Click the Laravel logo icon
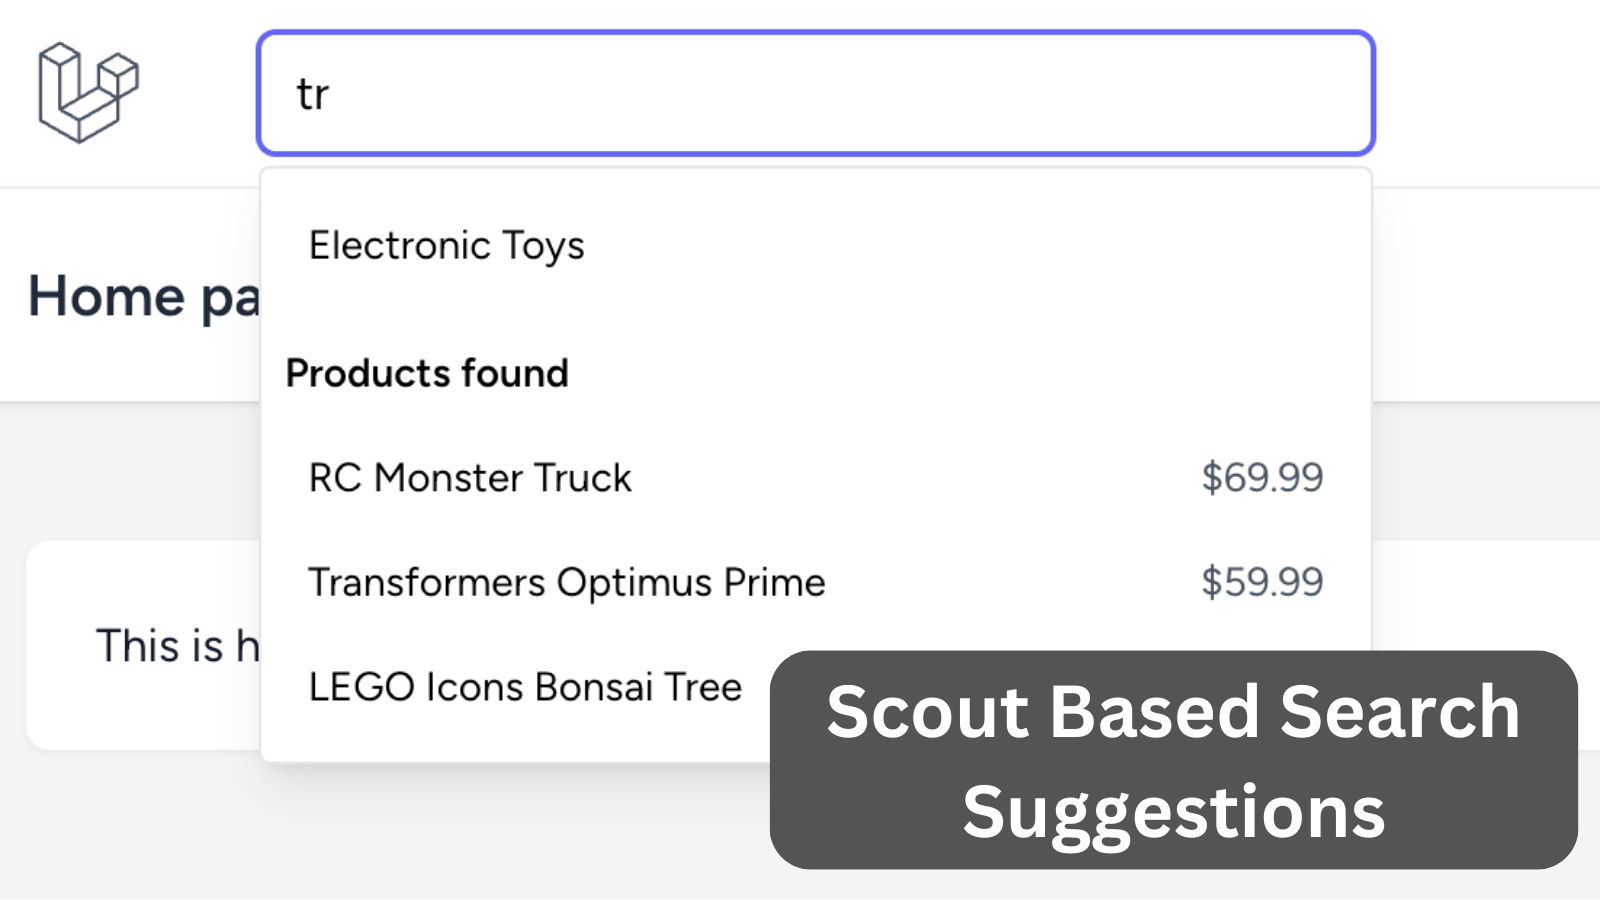 click(88, 93)
